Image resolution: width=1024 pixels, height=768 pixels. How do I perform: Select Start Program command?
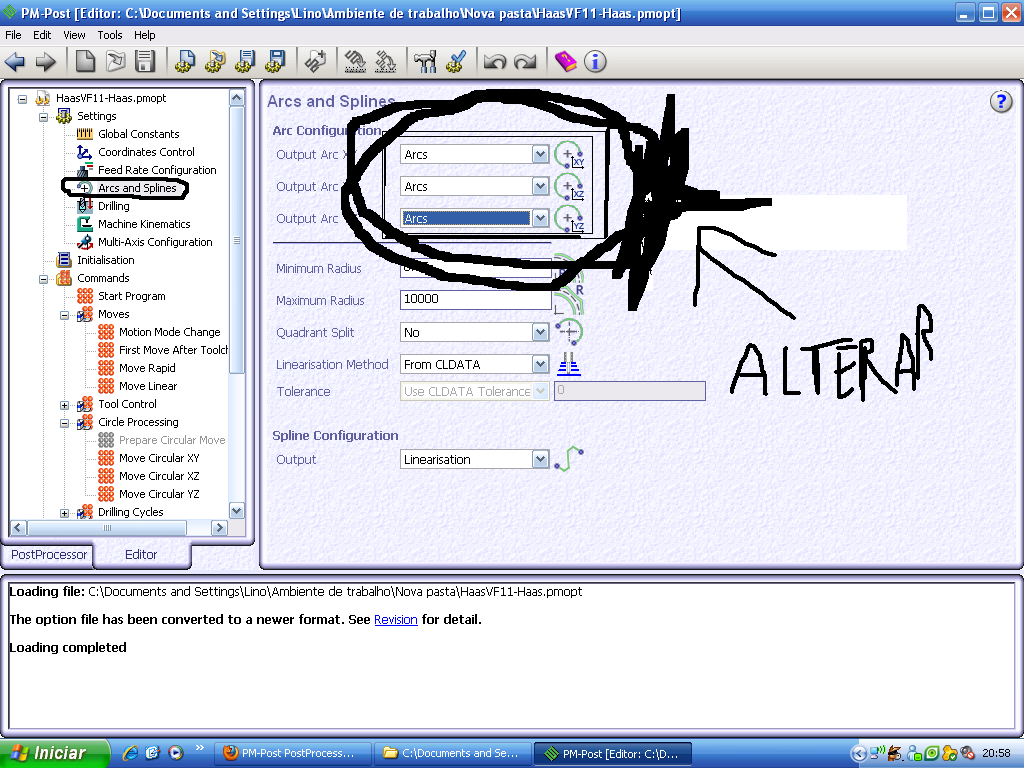click(x=131, y=296)
